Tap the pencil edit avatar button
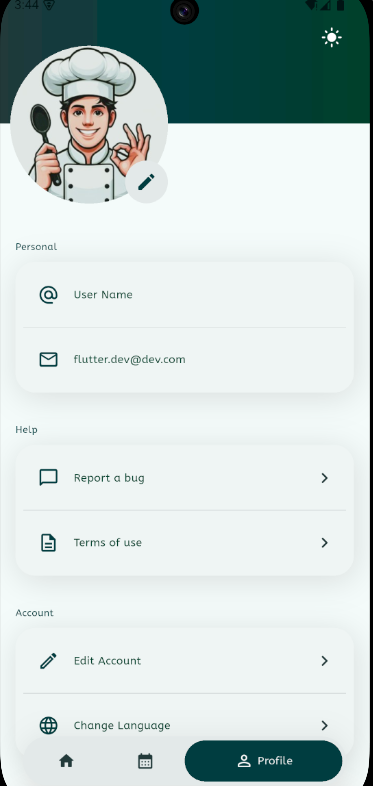Screen dimensions: 373x786 (x=146, y=182)
